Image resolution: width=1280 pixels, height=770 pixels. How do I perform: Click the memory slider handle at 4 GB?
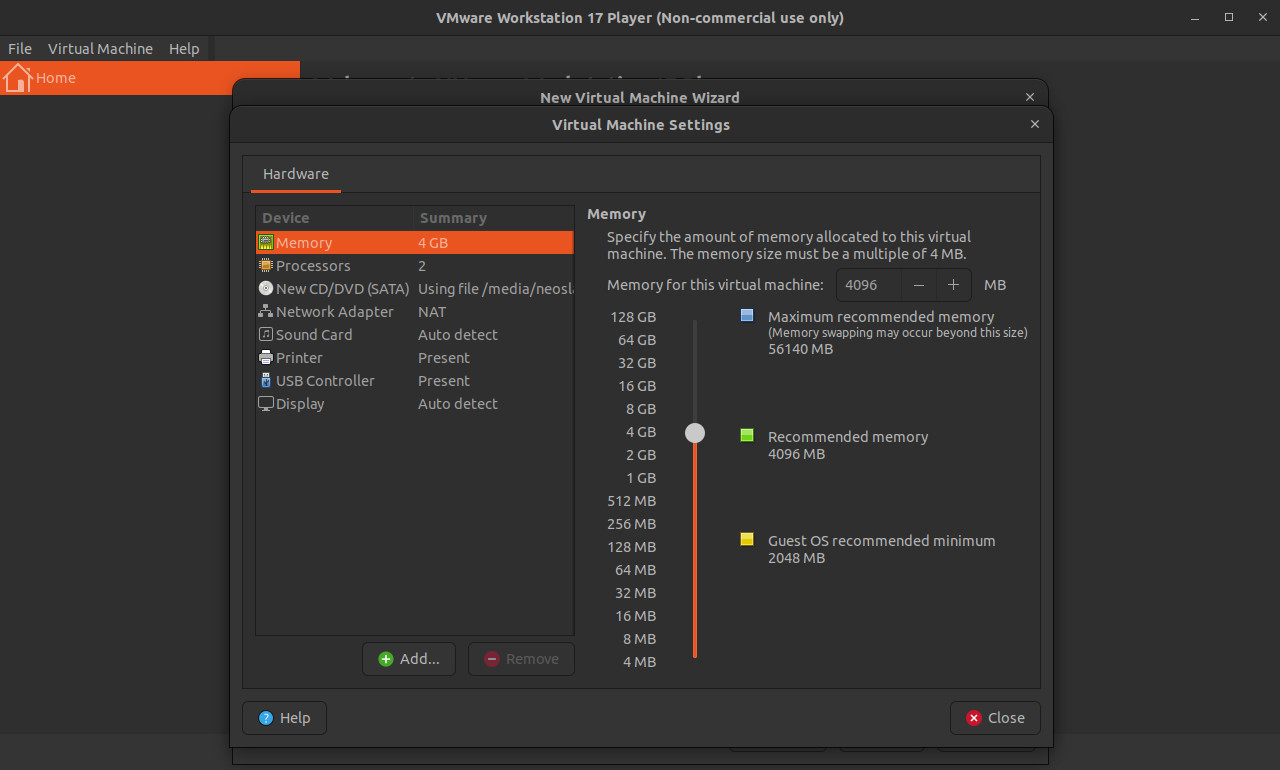point(695,433)
